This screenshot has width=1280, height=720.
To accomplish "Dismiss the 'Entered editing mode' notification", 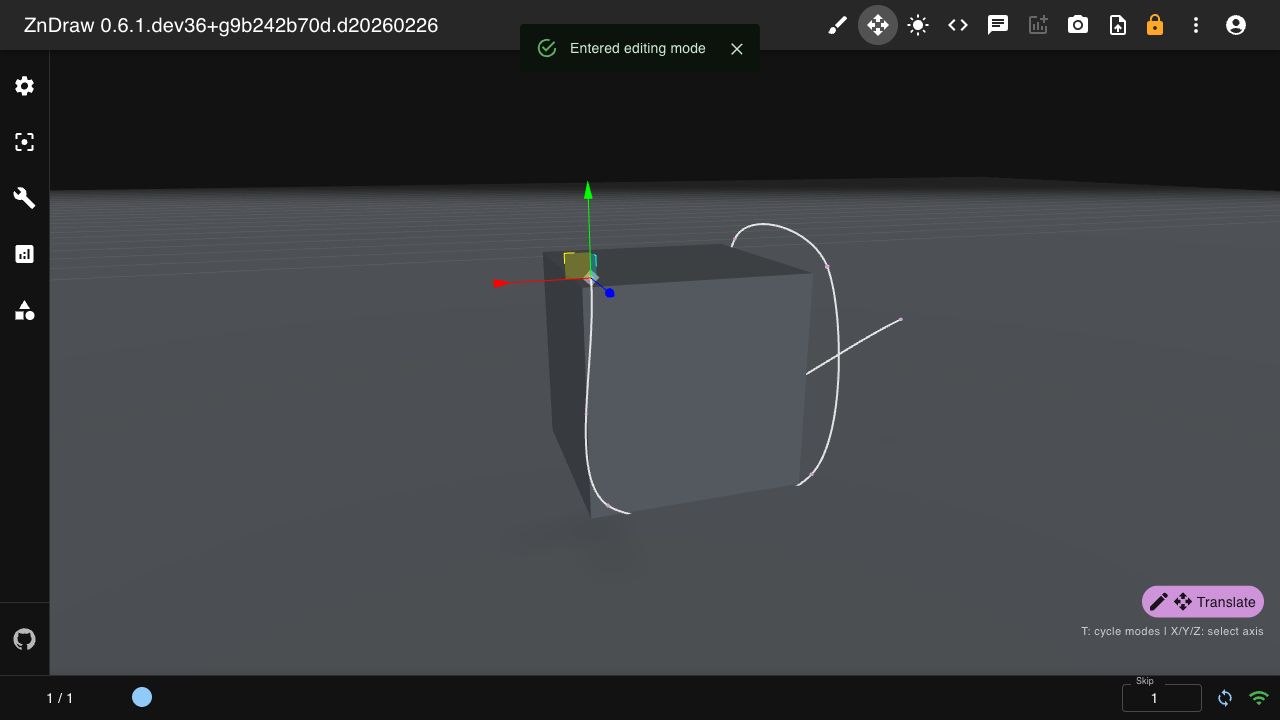I will click(737, 49).
